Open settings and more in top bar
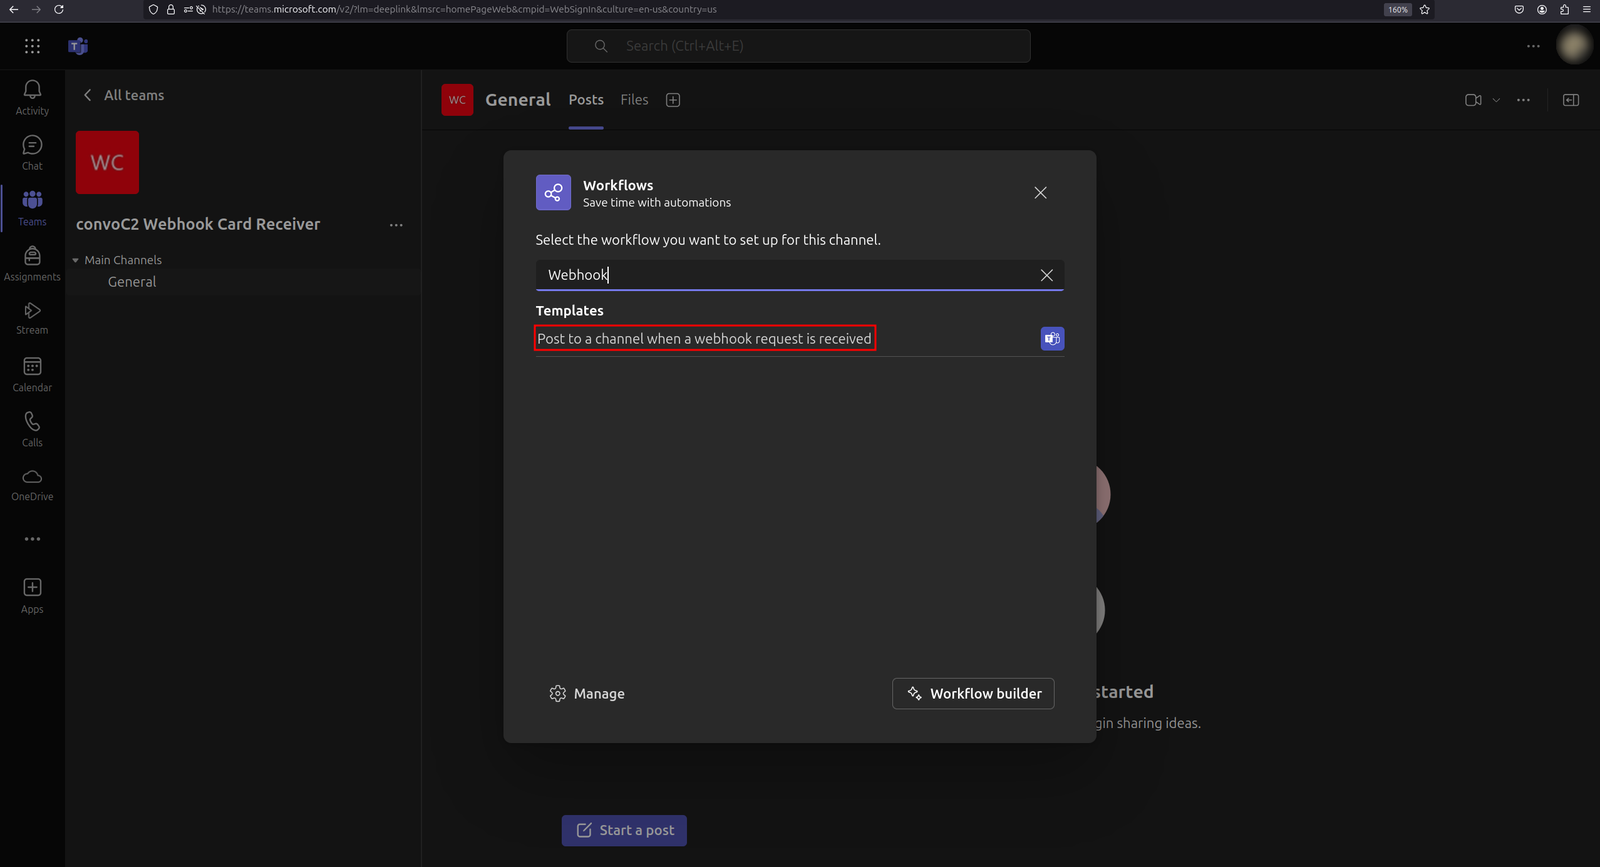 click(x=1533, y=46)
